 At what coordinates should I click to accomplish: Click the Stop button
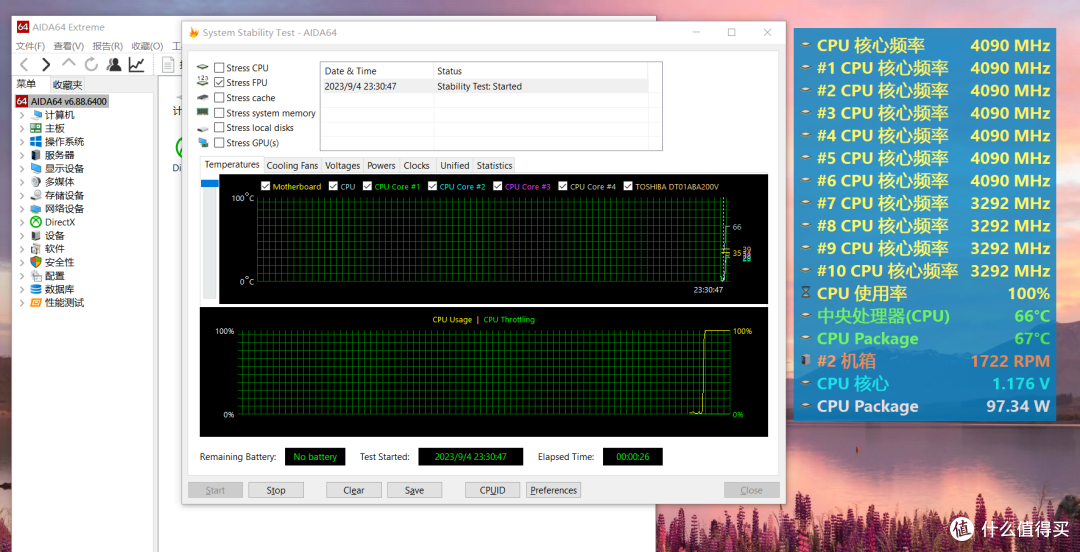[x=276, y=490]
